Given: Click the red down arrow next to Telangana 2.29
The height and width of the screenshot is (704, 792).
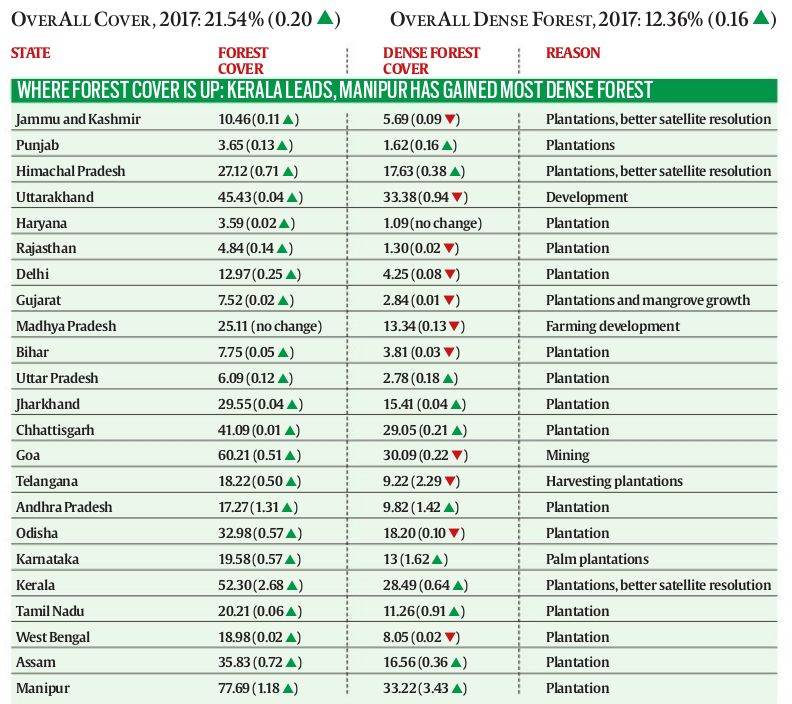Looking at the screenshot, I should tap(450, 481).
